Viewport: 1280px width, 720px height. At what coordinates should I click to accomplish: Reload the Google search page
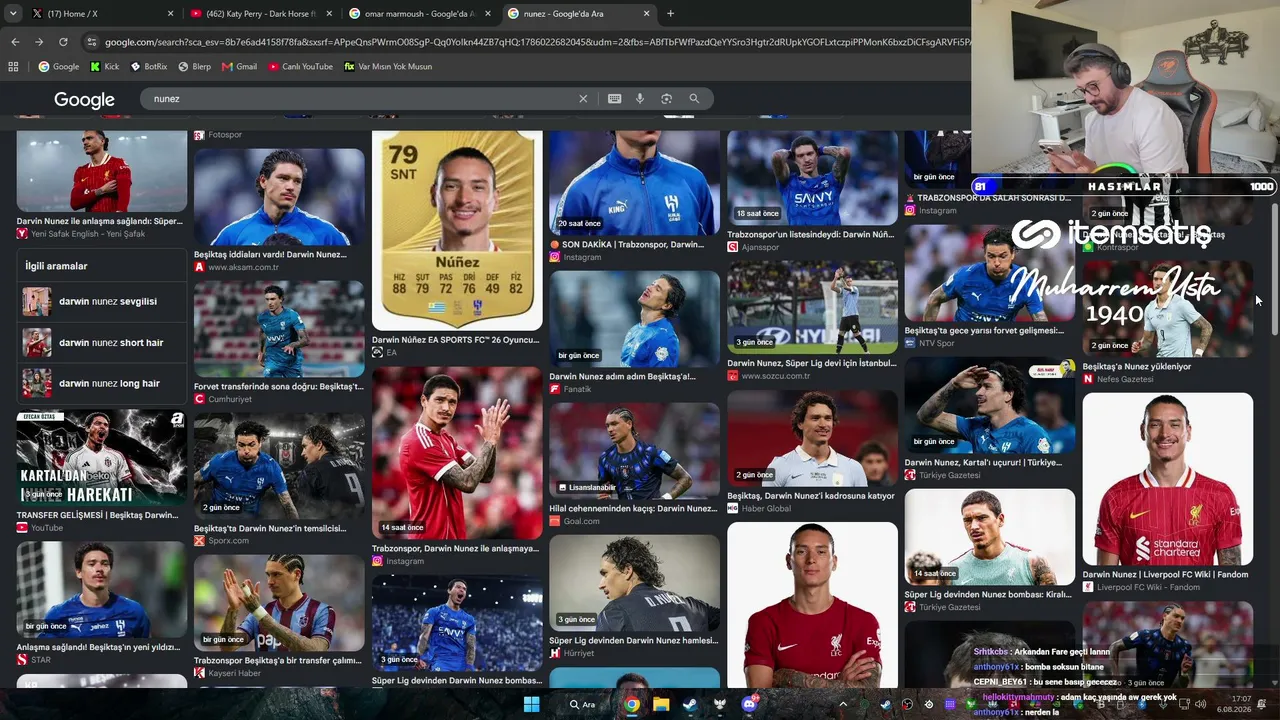coord(63,42)
